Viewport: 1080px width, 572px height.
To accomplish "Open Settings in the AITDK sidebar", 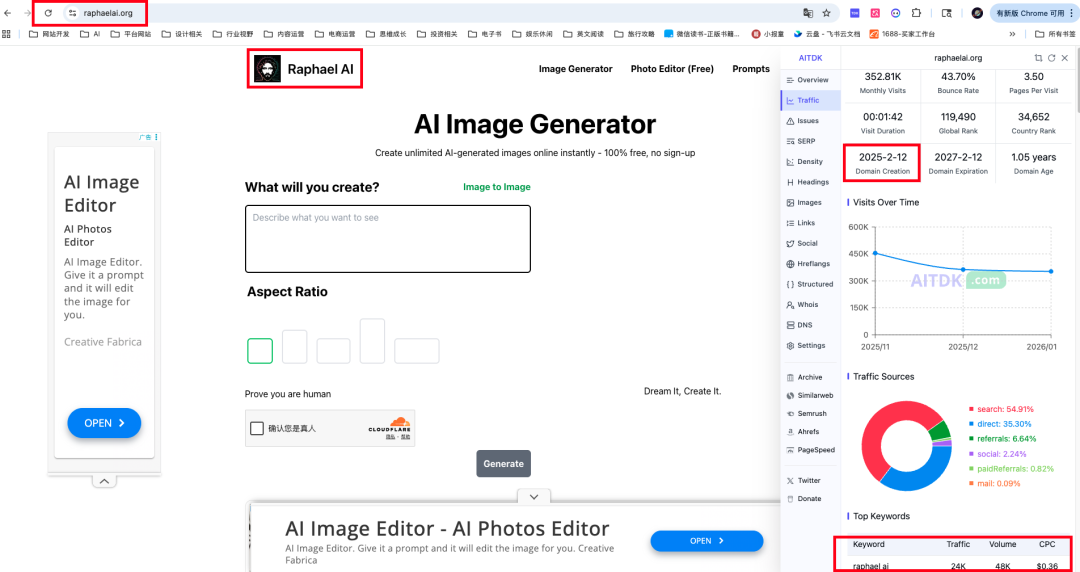I will pos(811,345).
